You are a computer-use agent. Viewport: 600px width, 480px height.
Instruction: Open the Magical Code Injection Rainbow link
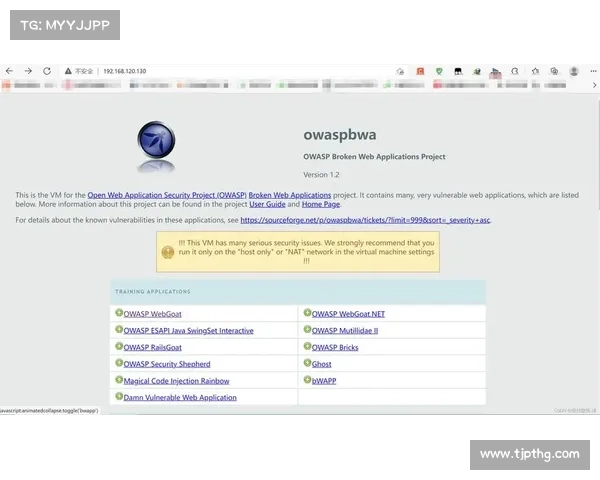176,381
